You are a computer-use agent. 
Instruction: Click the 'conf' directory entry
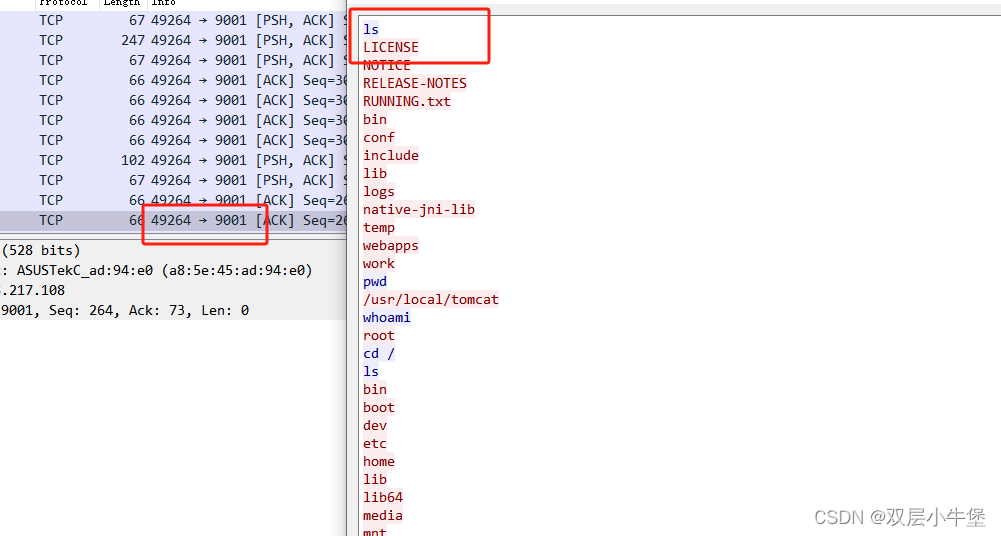(x=379, y=137)
